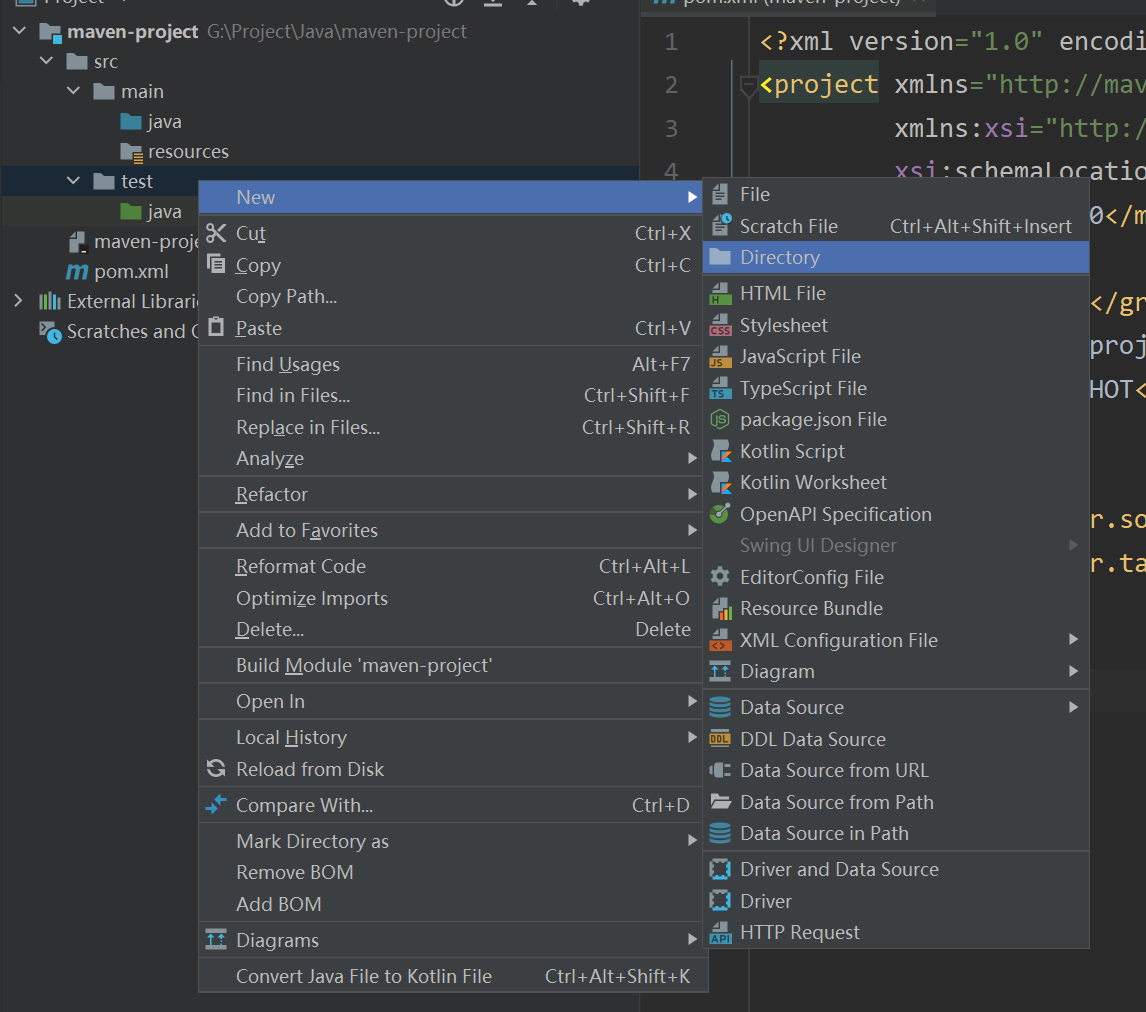
Task: Click the Diagram icon in New submenu
Action: click(720, 671)
